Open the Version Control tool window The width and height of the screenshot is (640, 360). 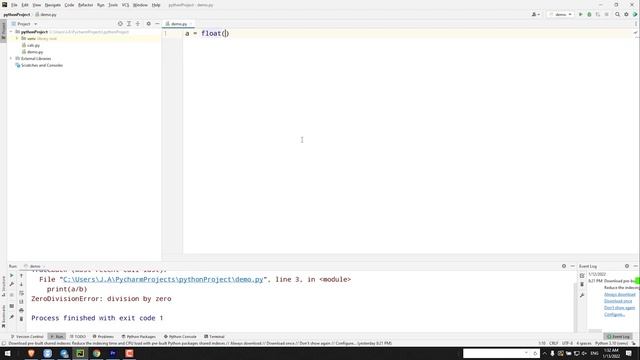pos(27,336)
